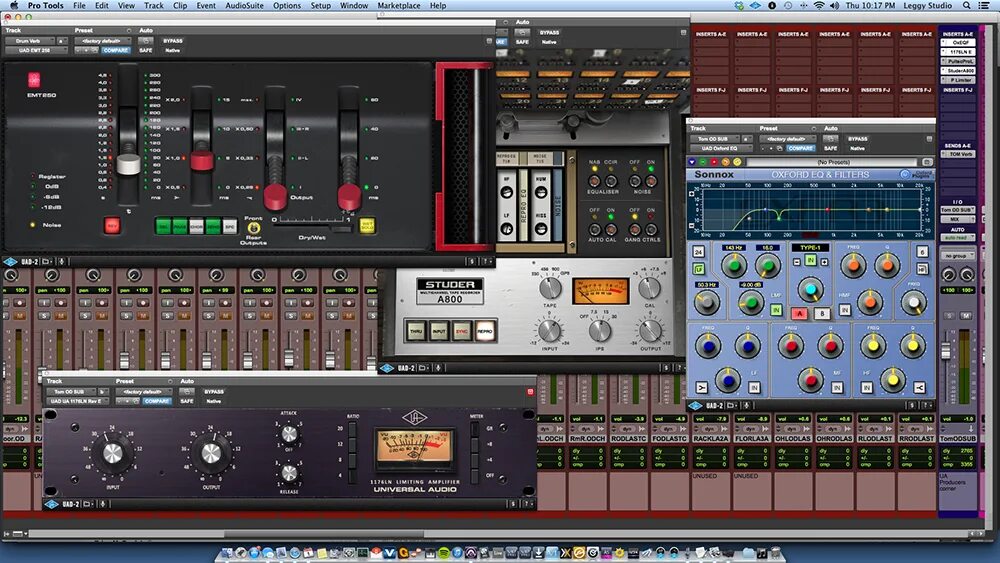Toggle the LMF band IN button in Oxford EQ
Viewport: 1000px width, 563px height.
(776, 310)
